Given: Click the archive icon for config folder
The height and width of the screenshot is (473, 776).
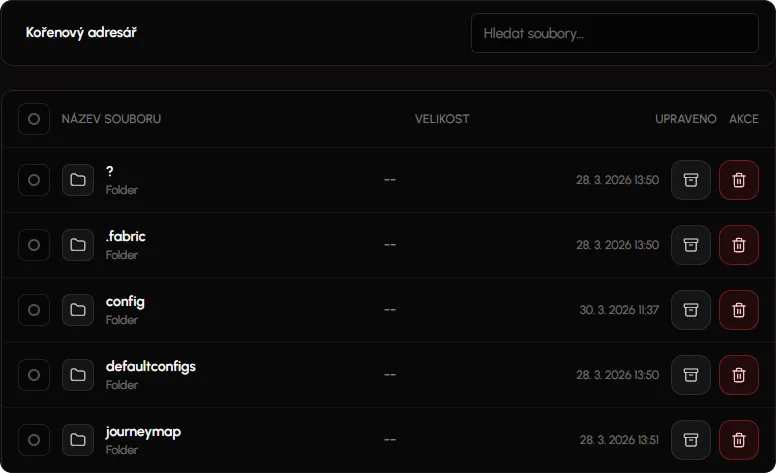Looking at the screenshot, I should click(x=690, y=310).
